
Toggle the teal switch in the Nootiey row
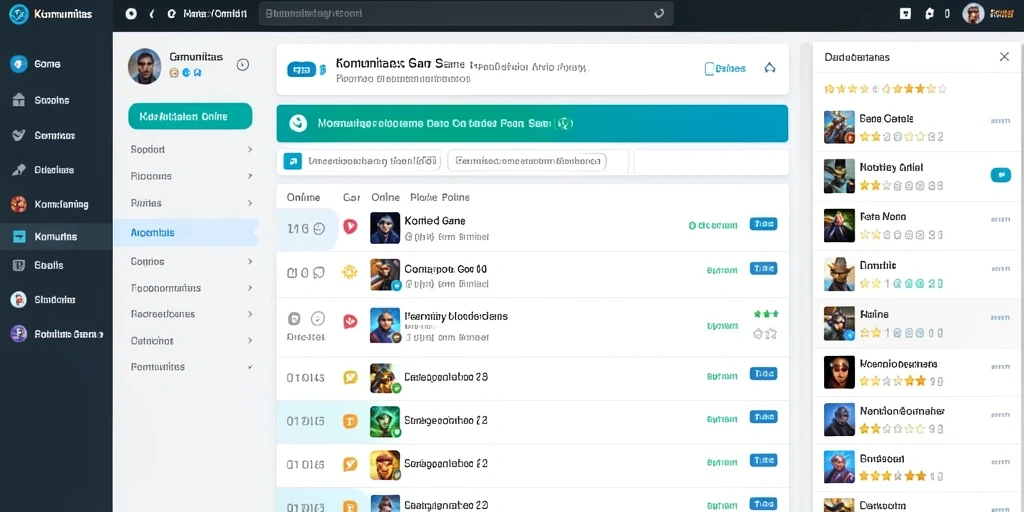point(1000,174)
